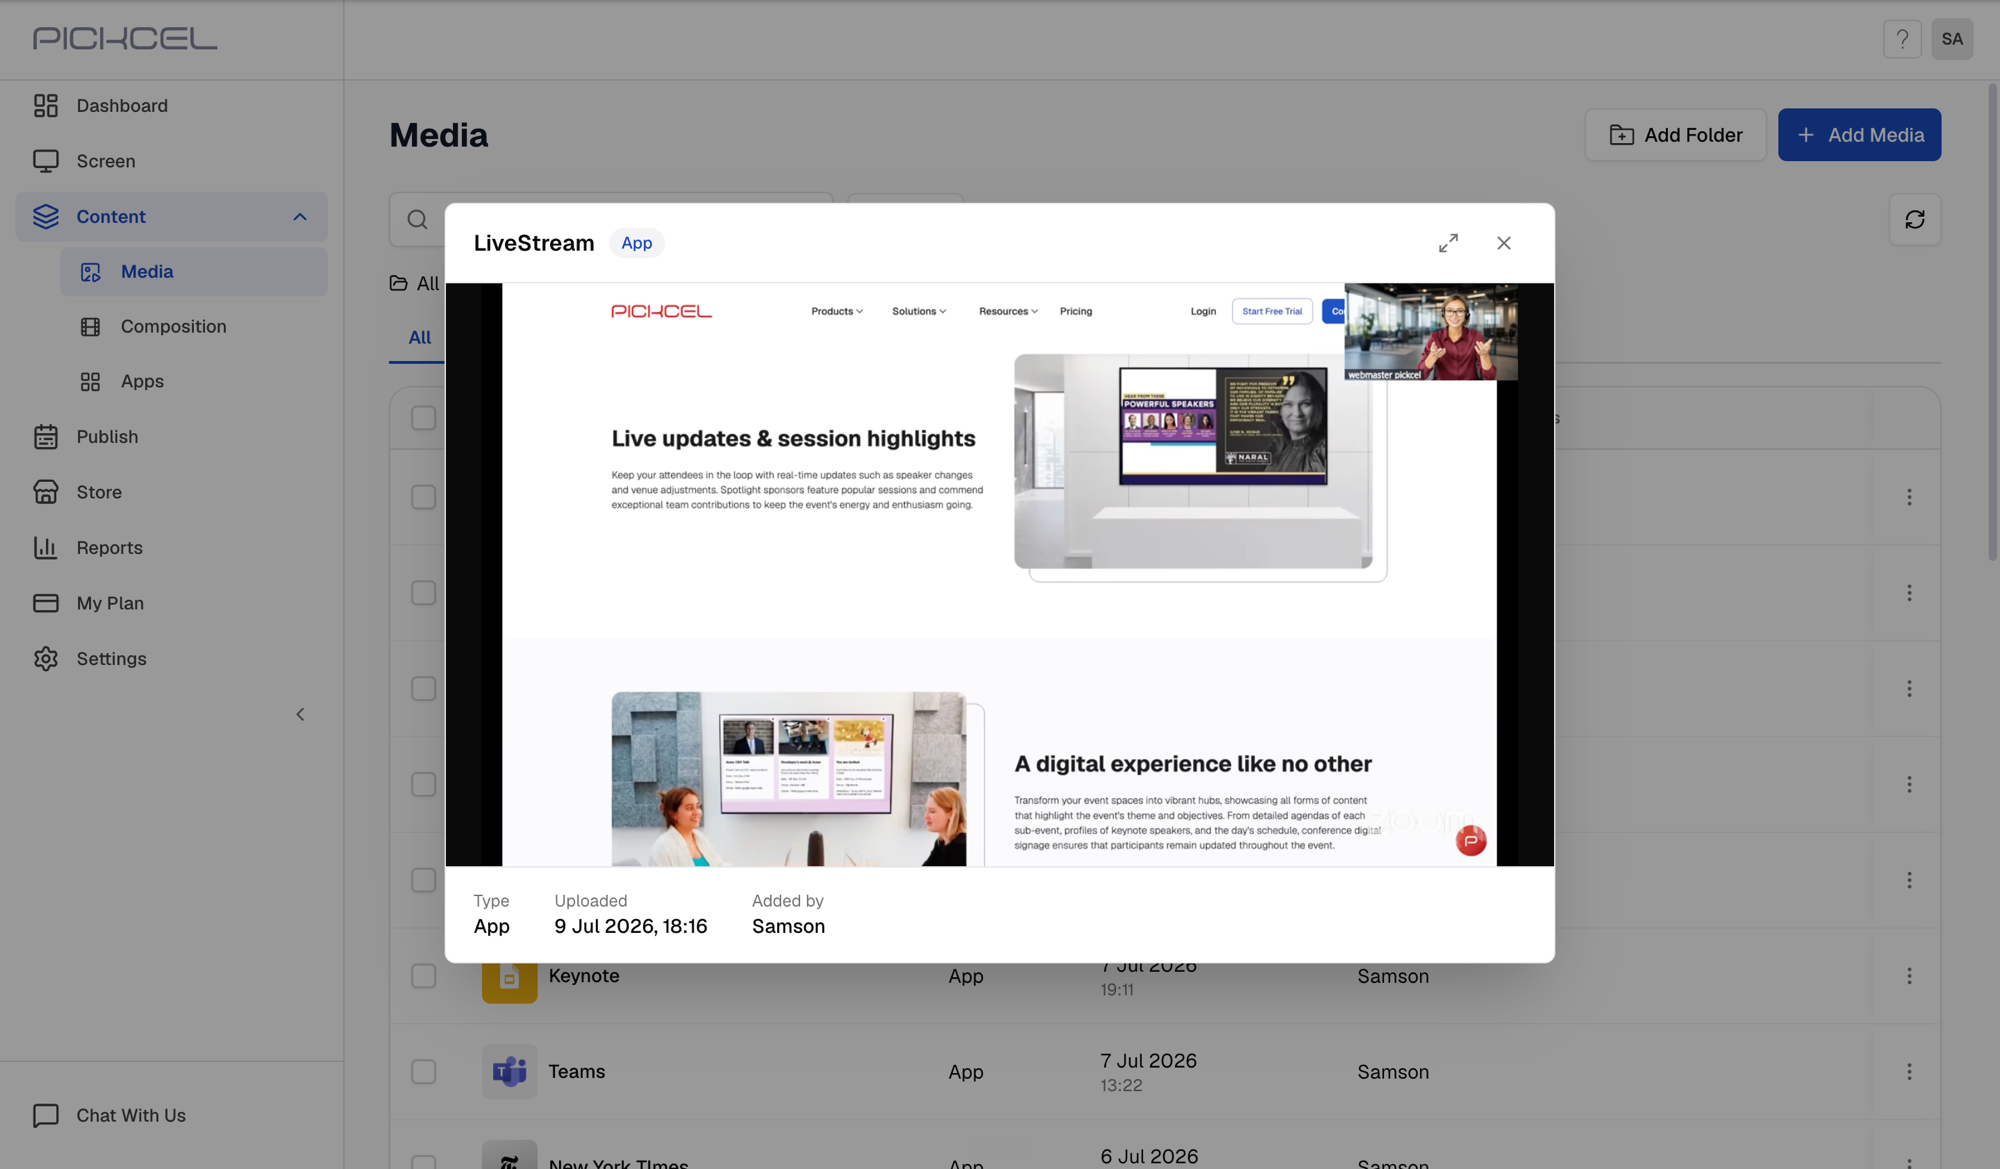Close the LiveStream preview dialog

click(1504, 243)
